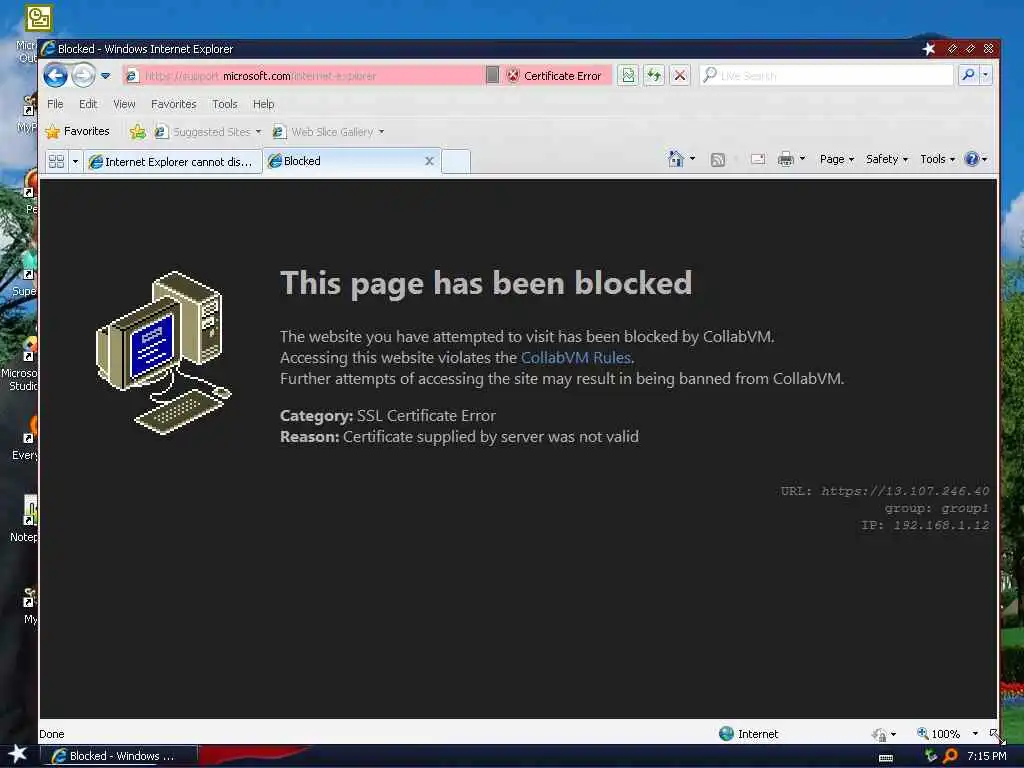The height and width of the screenshot is (768, 1024).
Task: Click the green network tray icon
Action: (931, 756)
